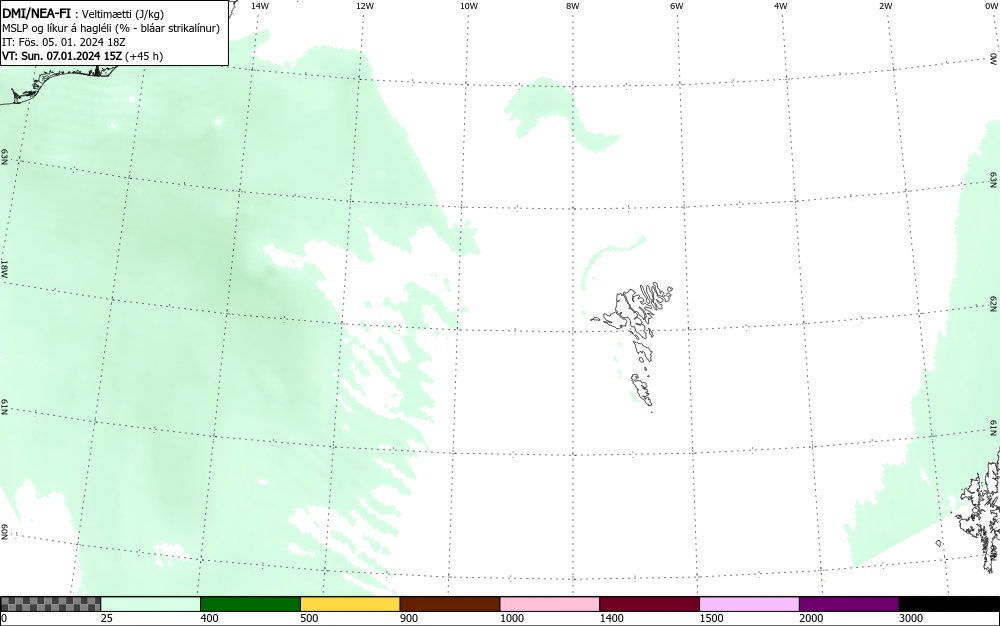Viewport: 1000px width, 626px height.
Task: Click the "8W" longitude label
Action: tap(573, 6)
